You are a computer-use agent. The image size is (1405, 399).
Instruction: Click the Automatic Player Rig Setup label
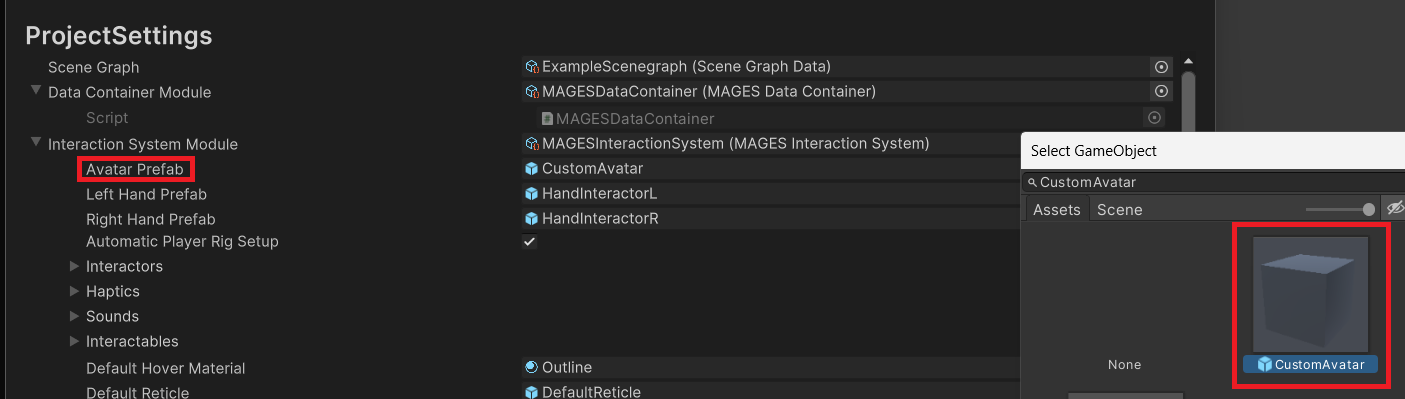182,242
